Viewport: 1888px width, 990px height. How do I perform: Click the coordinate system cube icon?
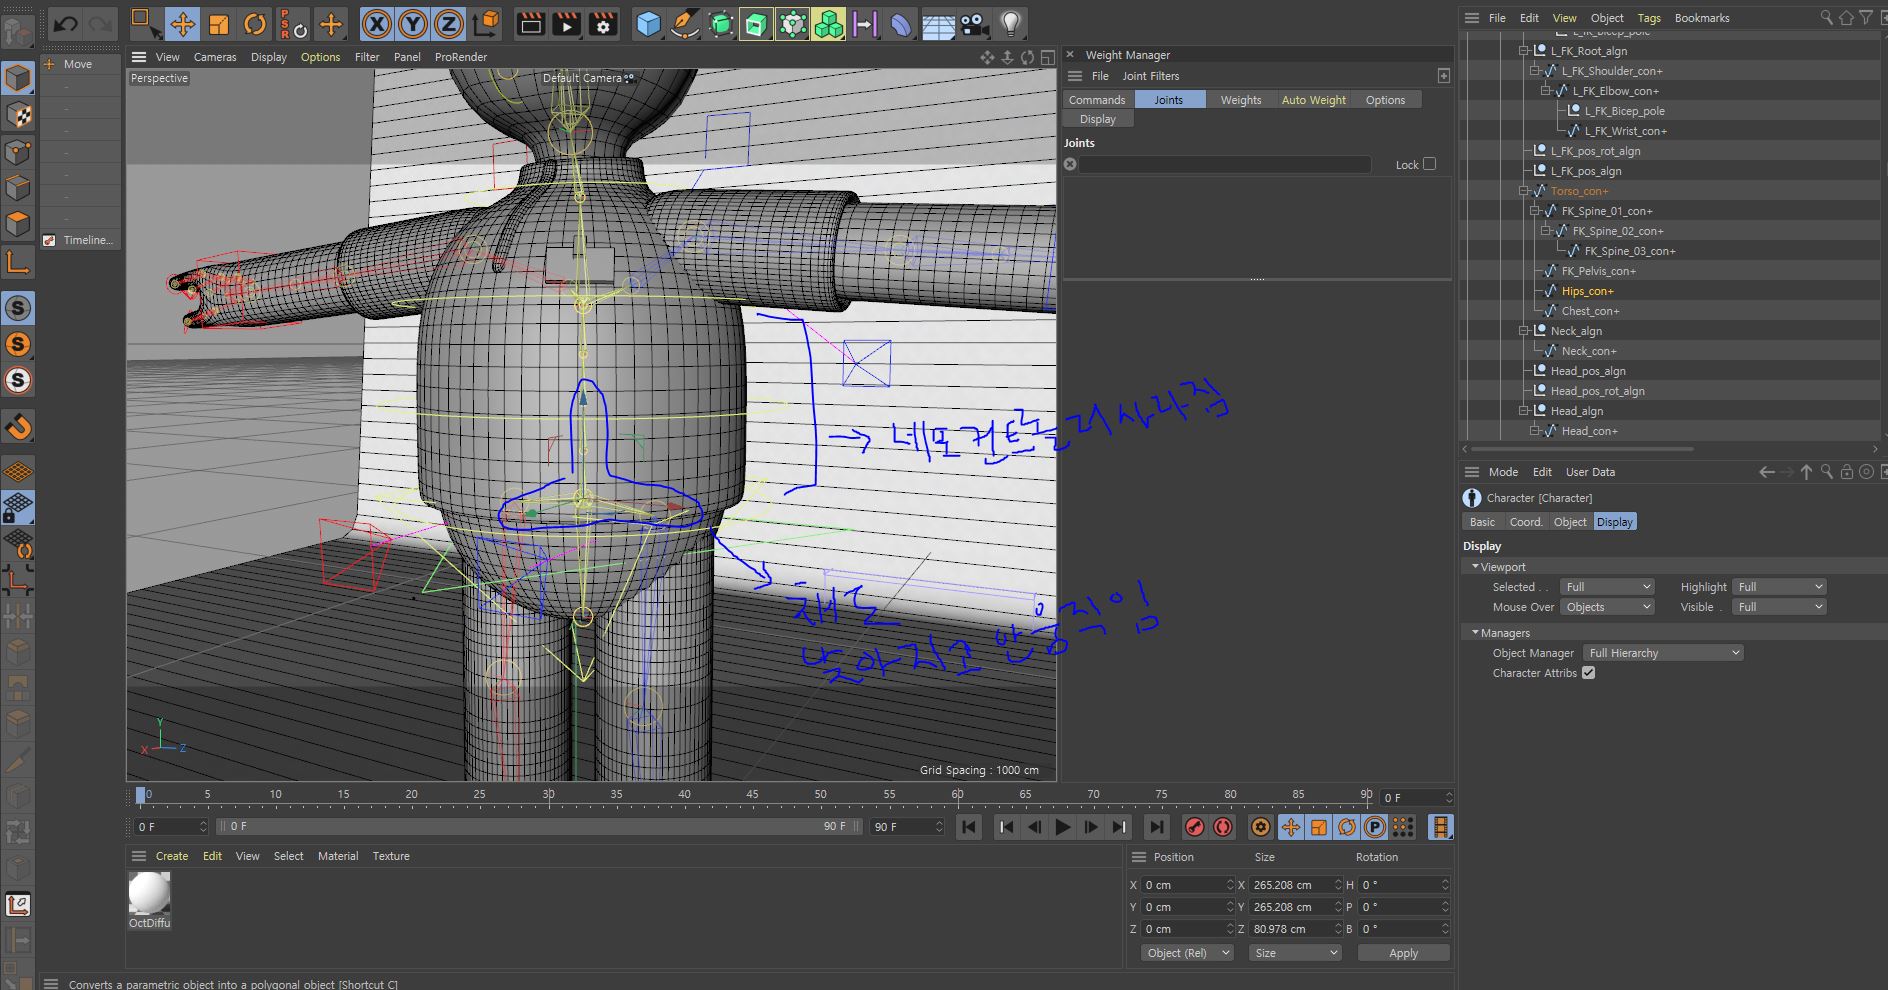(x=486, y=23)
